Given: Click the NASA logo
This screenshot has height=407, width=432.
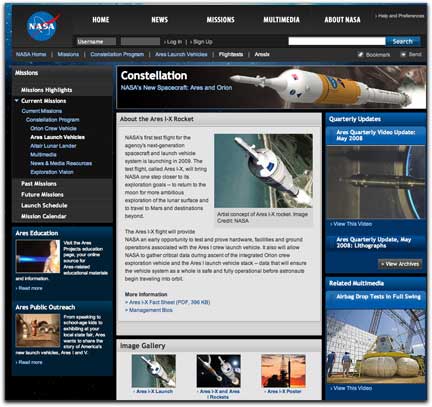Looking at the screenshot, I should click(42, 26).
